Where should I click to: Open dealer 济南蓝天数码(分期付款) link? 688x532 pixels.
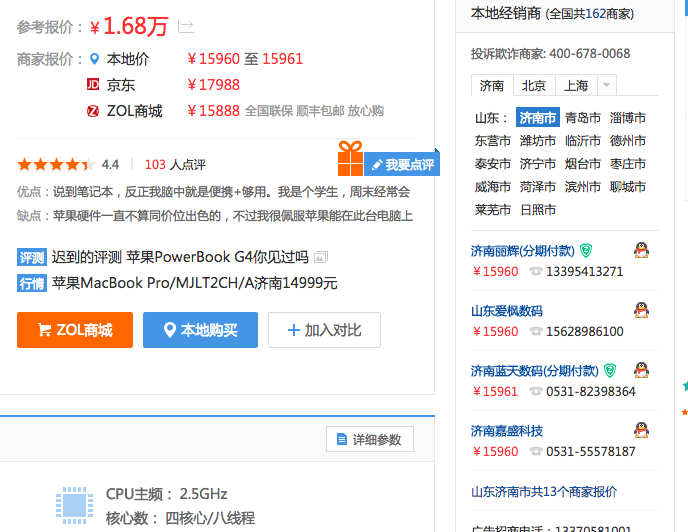click(x=534, y=371)
